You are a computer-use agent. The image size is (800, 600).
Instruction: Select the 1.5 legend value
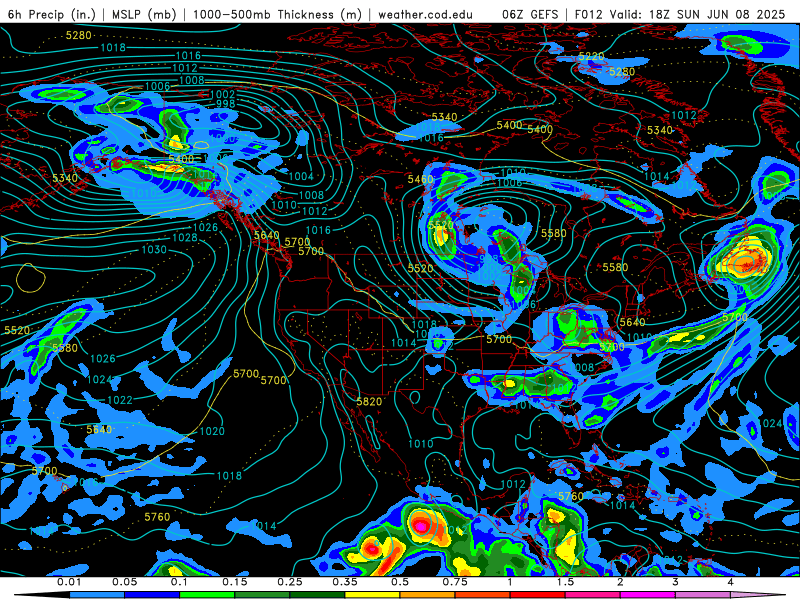pyautogui.click(x=565, y=582)
